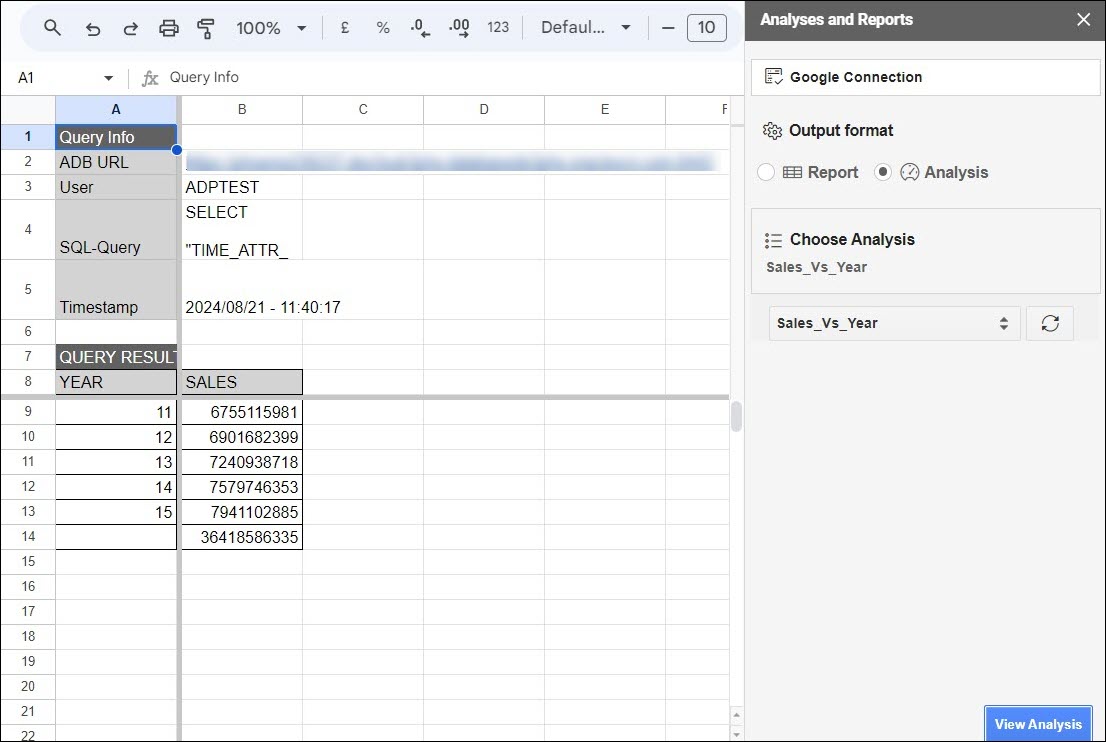
Task: Select column C header
Action: click(x=363, y=109)
